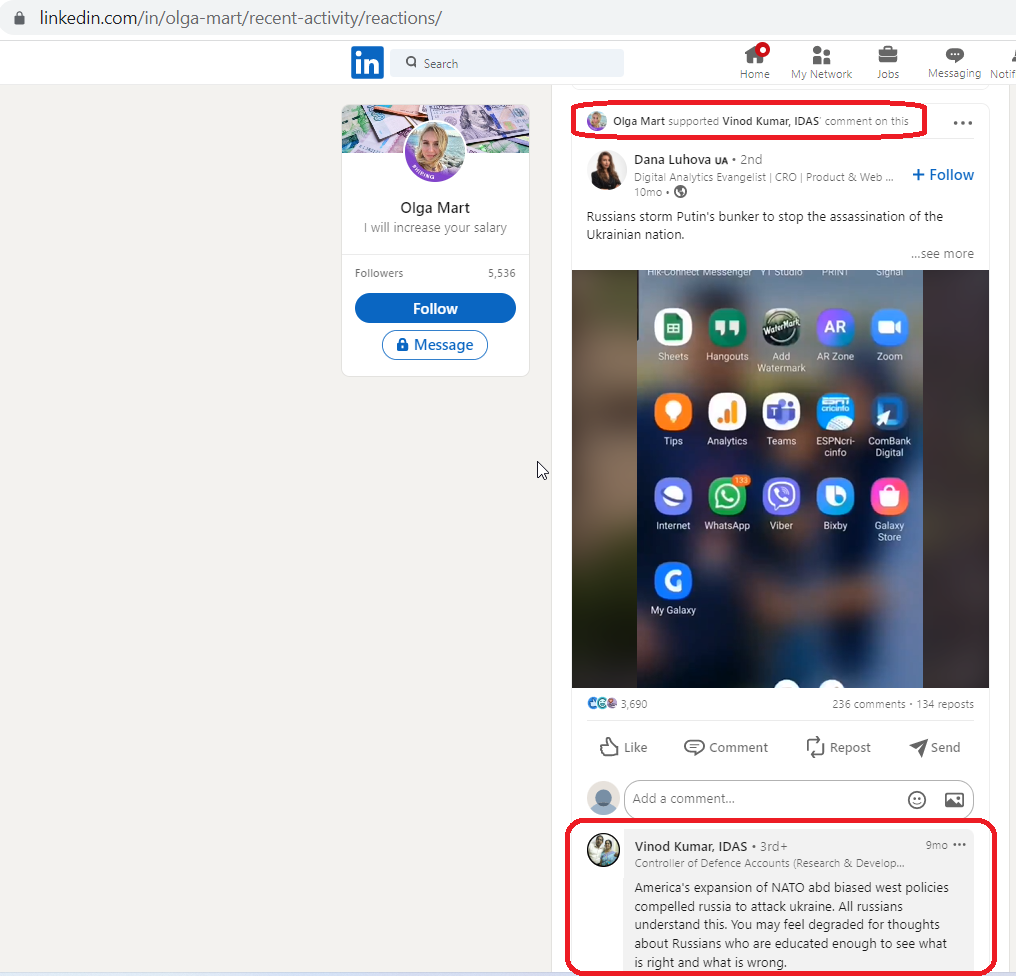Open post options three-dot menu
This screenshot has width=1016, height=976.
point(962,122)
